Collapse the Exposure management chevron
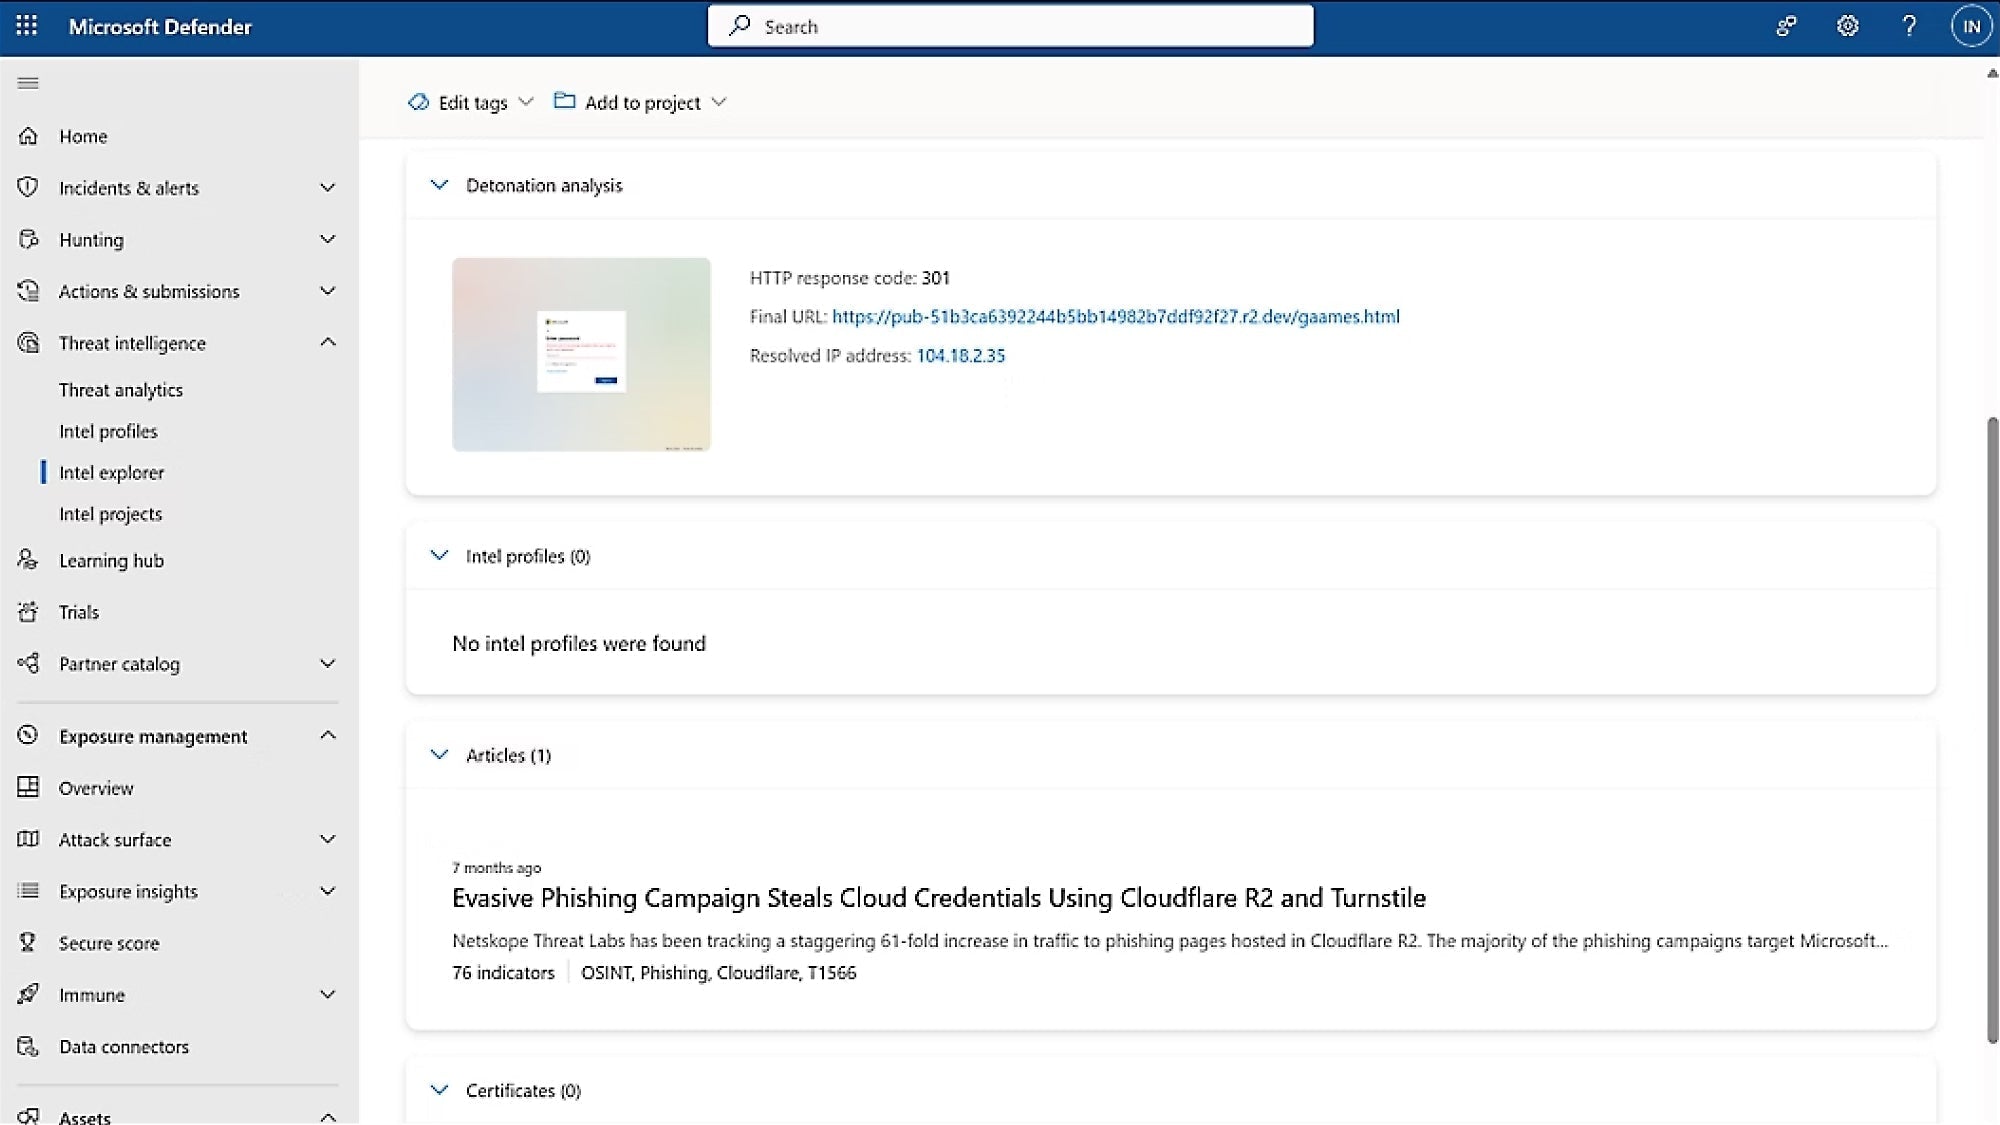This screenshot has width=2000, height=1125. coord(327,735)
